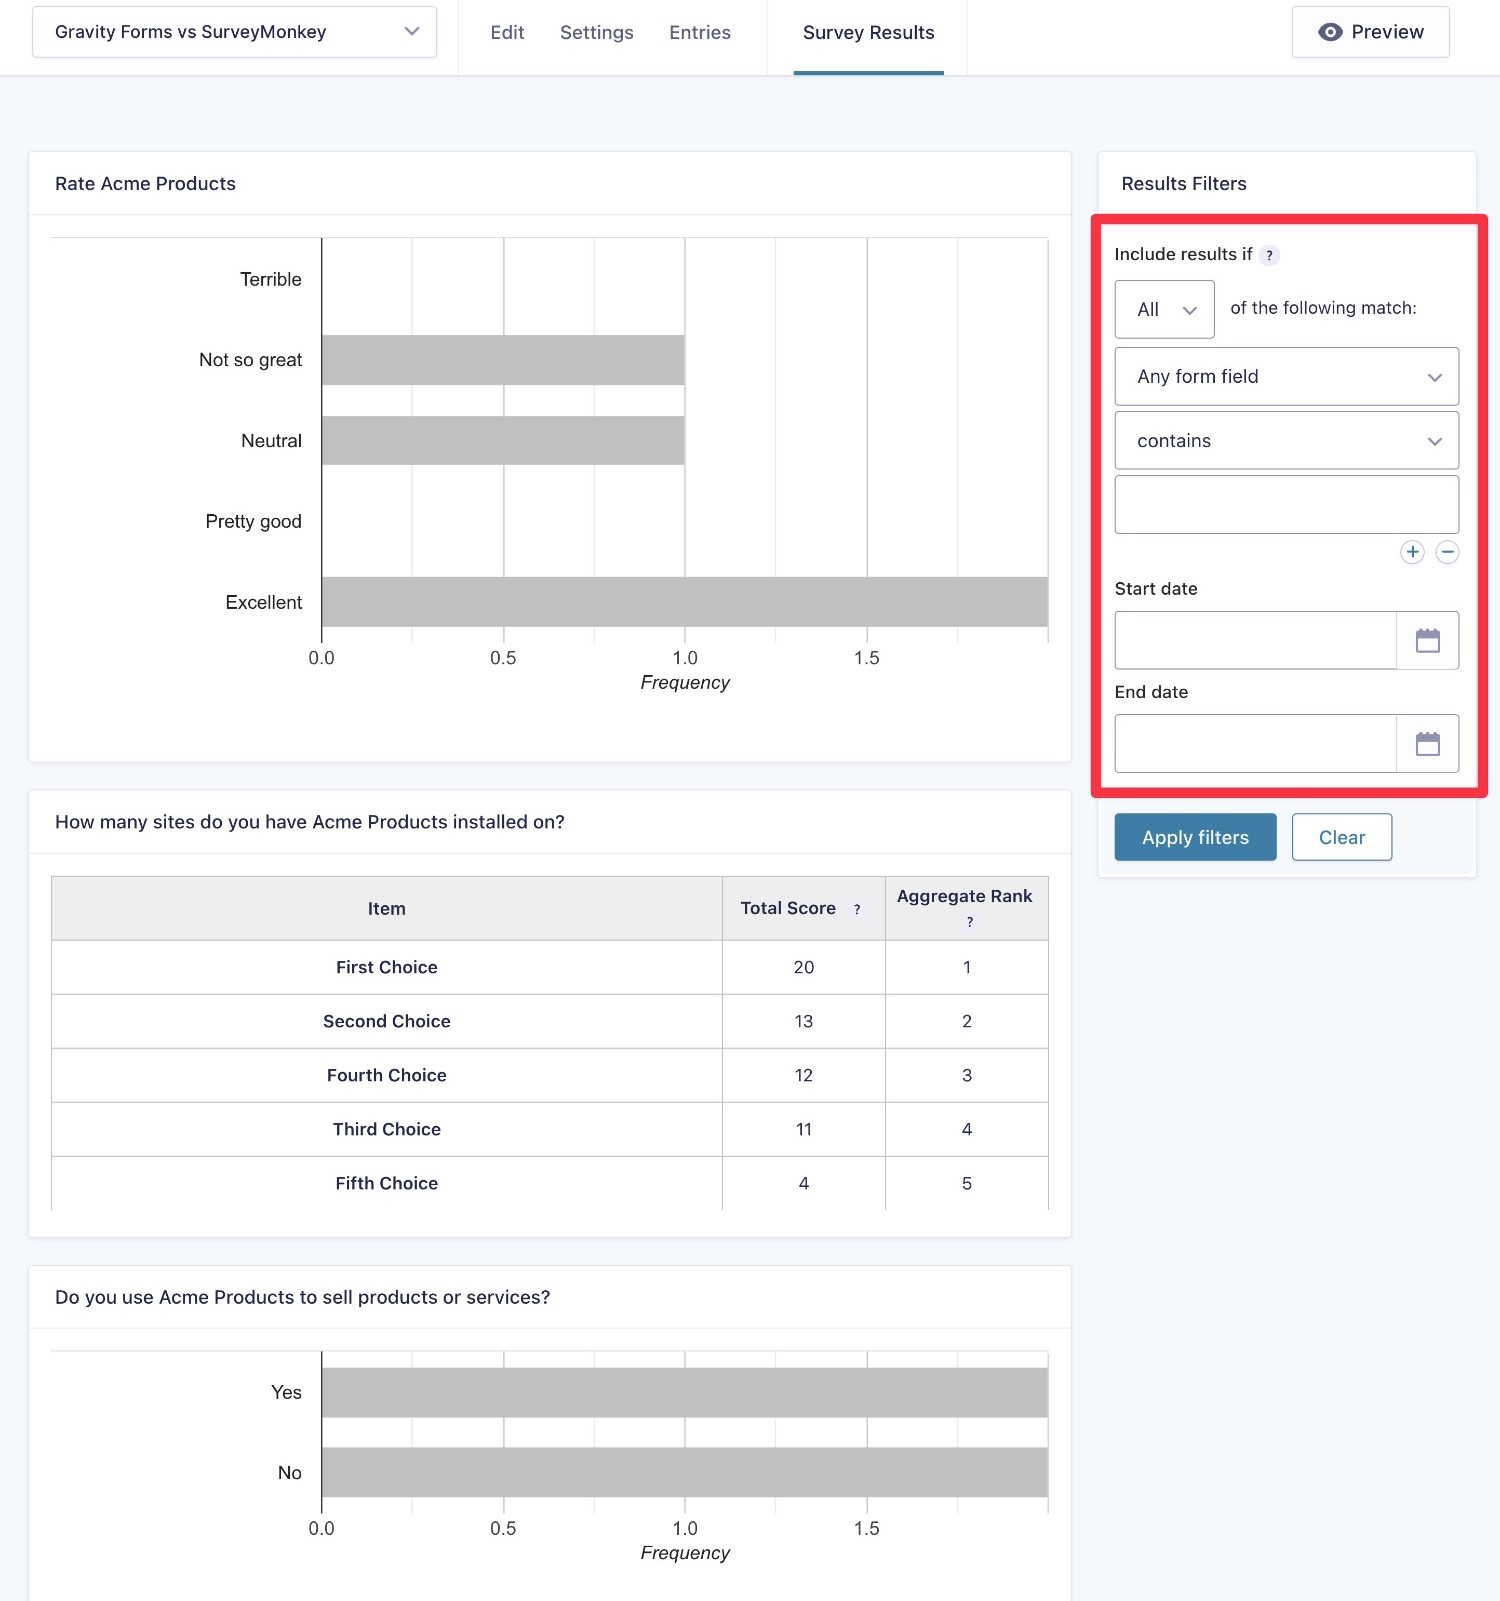Focus the filter value text field
This screenshot has width=1500, height=1601.
pyautogui.click(x=1286, y=504)
